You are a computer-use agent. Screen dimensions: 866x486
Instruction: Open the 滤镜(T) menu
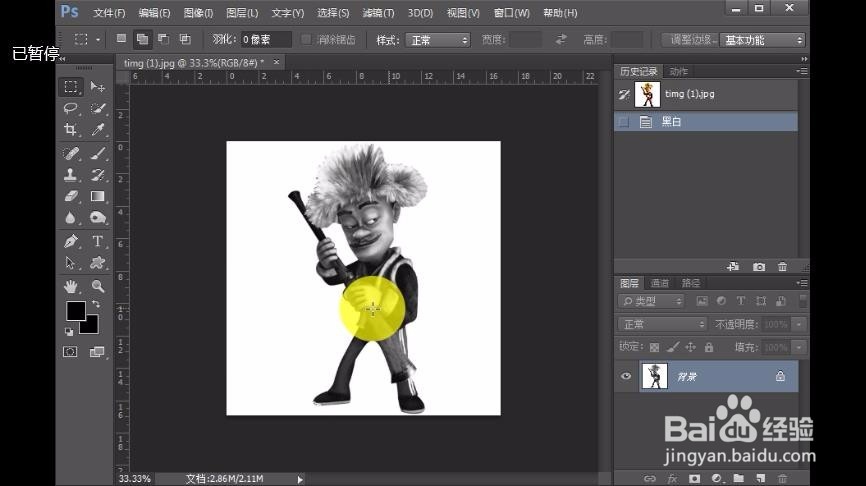click(378, 13)
